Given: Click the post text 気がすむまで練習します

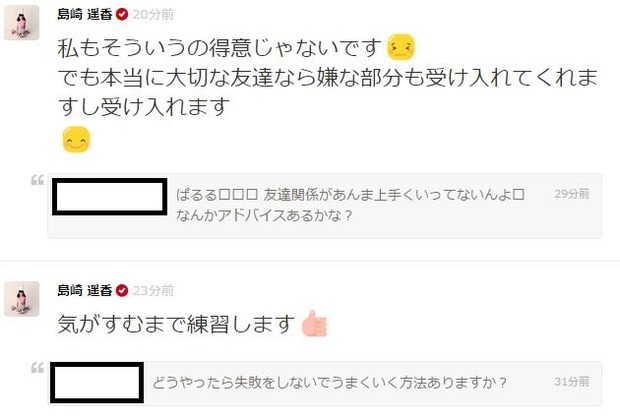Looking at the screenshot, I should tap(176, 324).
